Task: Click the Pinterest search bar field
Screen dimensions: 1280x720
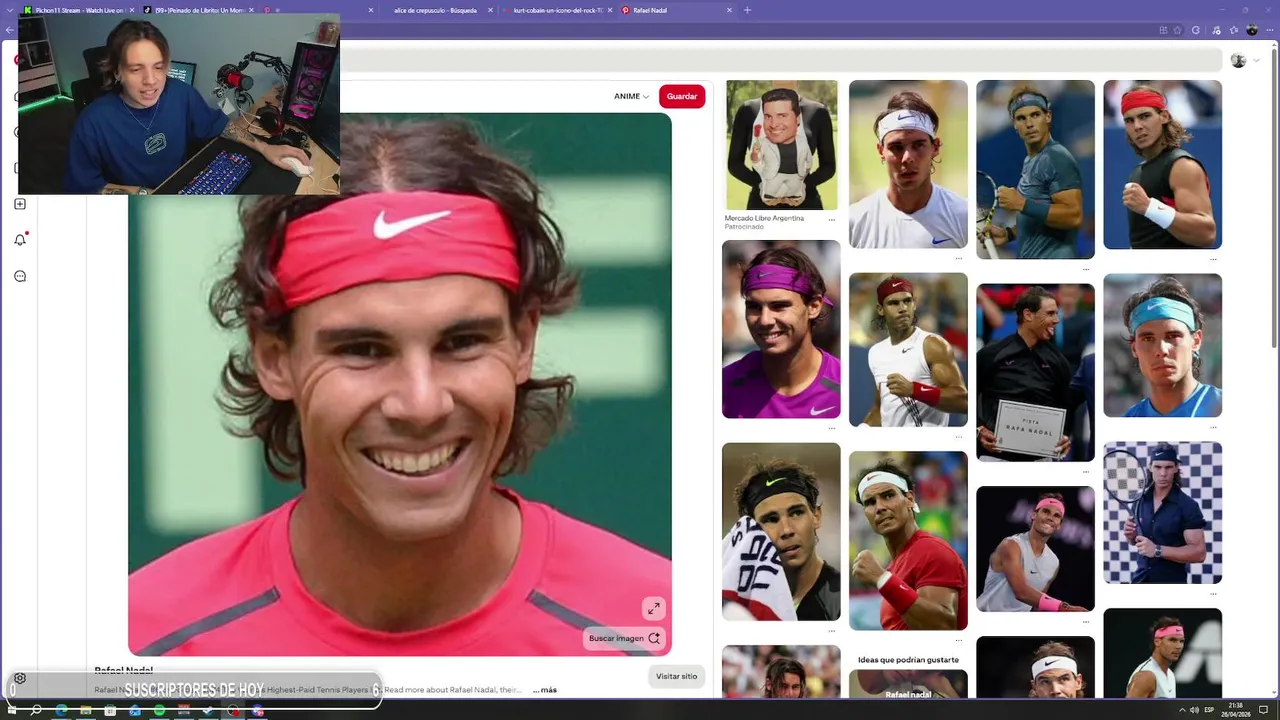Action: [x=780, y=60]
